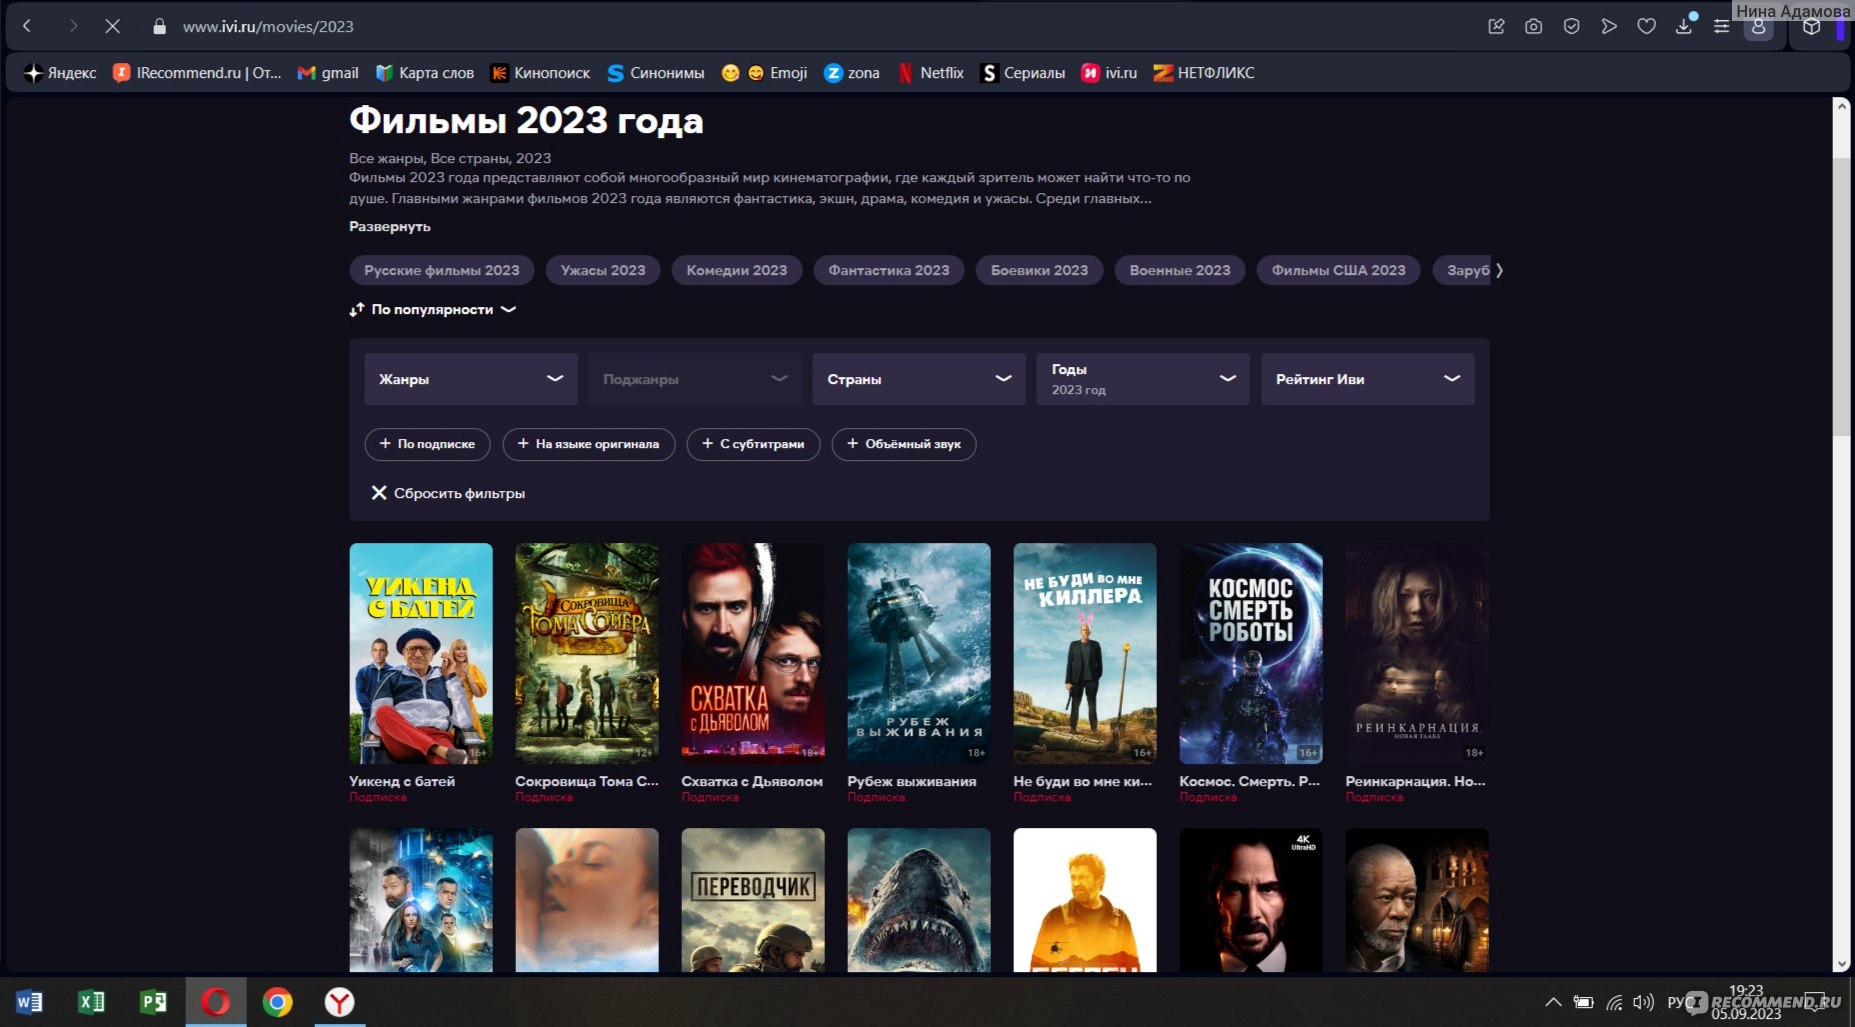
Task: Open НЕТФЛИКС bookmark
Action: click(x=1204, y=73)
